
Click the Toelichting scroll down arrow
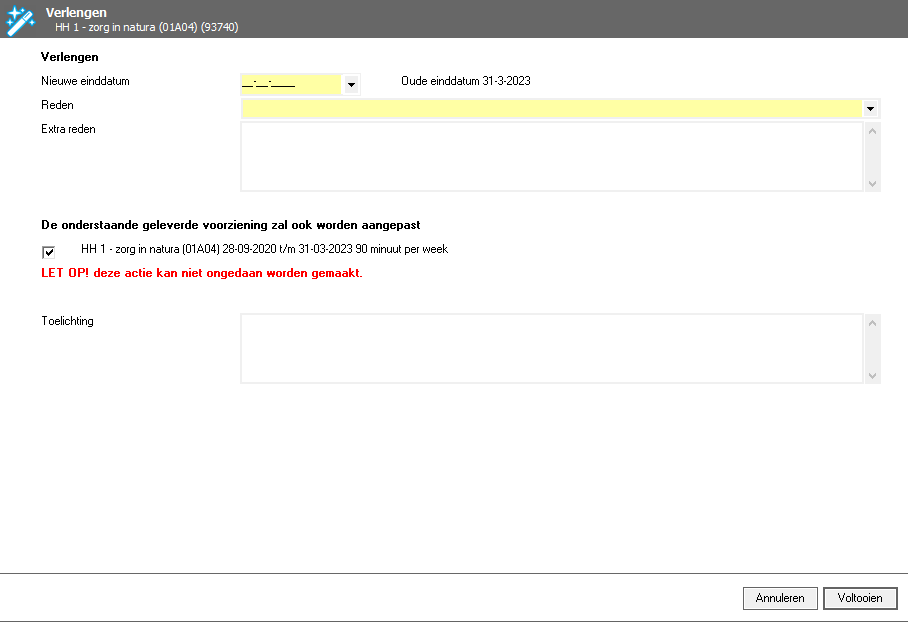(872, 375)
